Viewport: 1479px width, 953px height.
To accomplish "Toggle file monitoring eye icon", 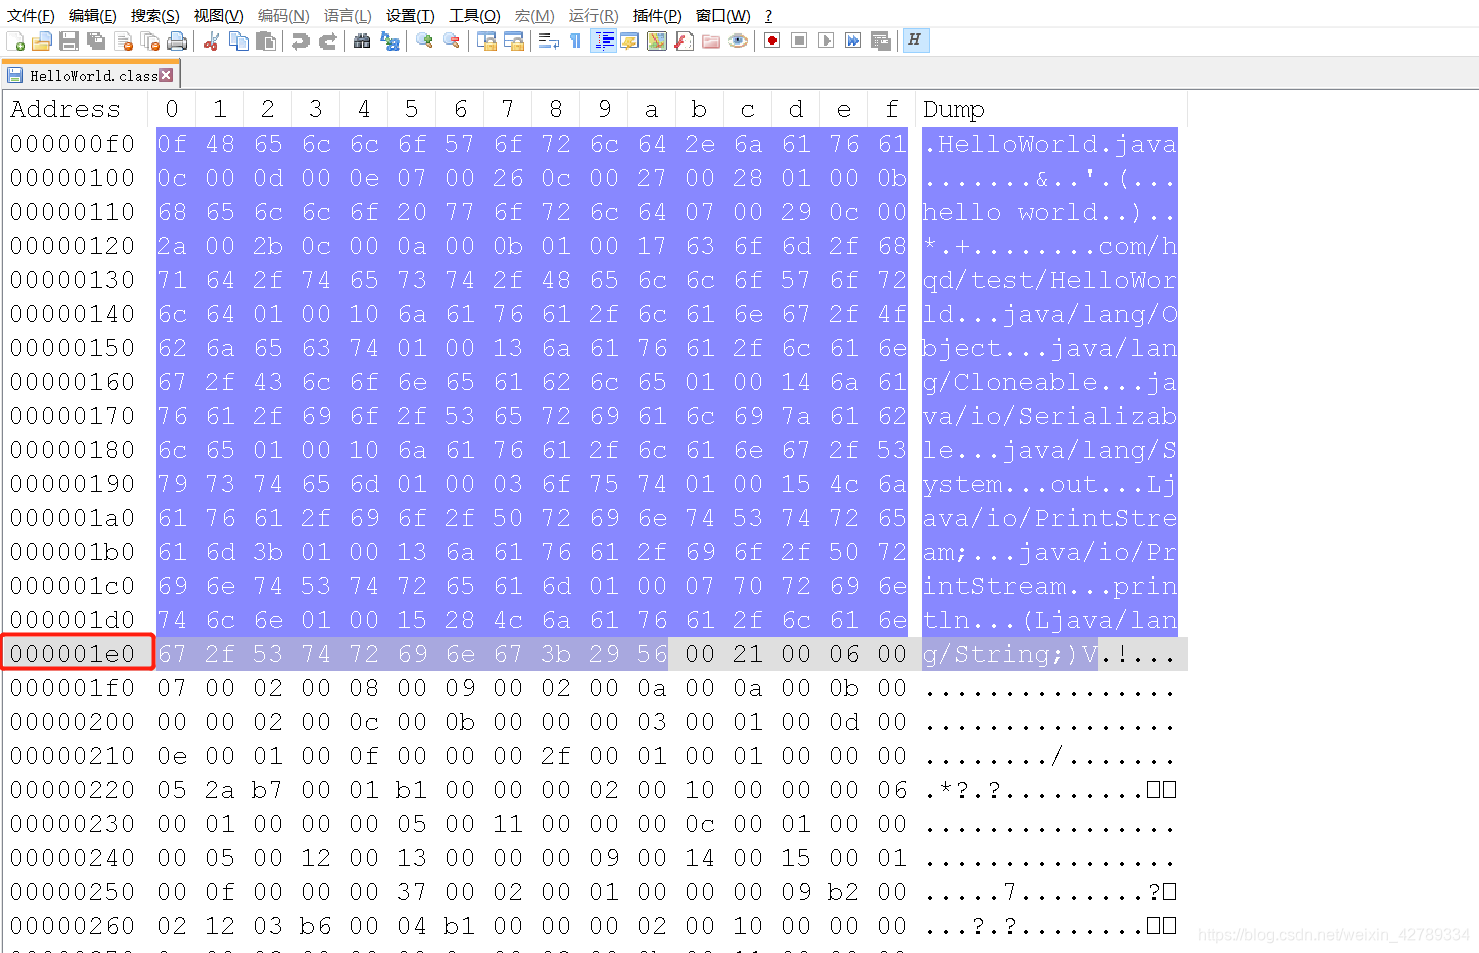I will [x=738, y=41].
